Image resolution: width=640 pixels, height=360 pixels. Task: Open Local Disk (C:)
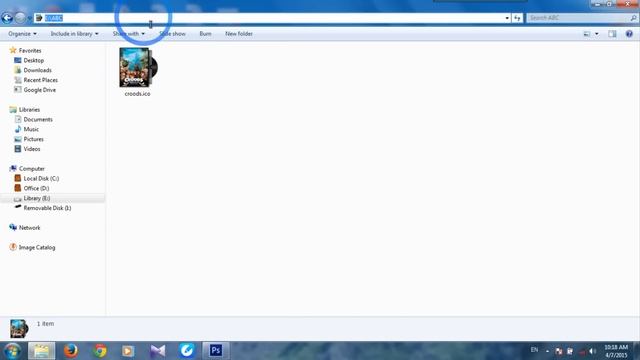pos(41,178)
